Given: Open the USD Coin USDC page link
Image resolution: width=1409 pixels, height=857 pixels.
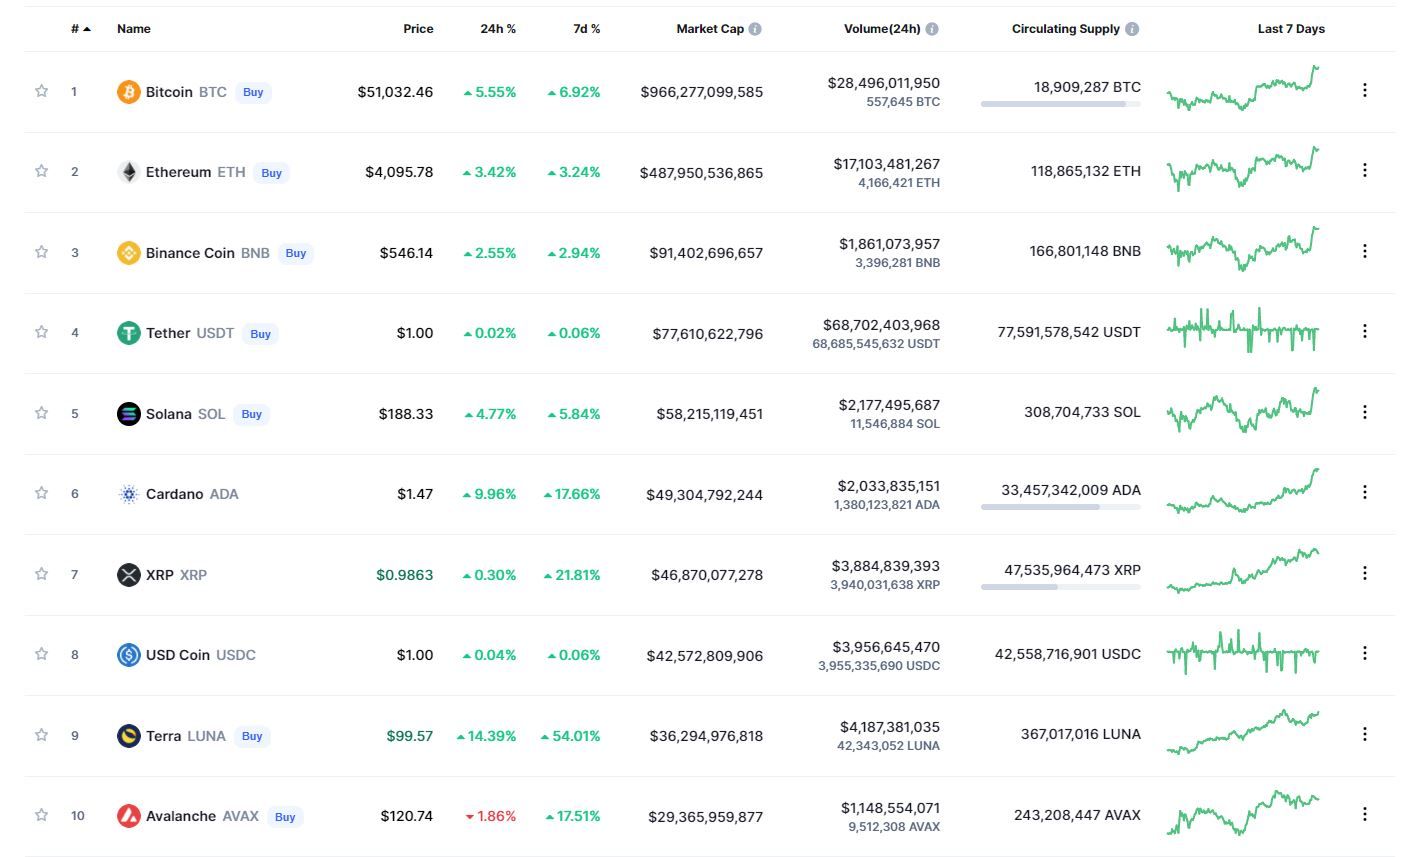Looking at the screenshot, I should 201,655.
